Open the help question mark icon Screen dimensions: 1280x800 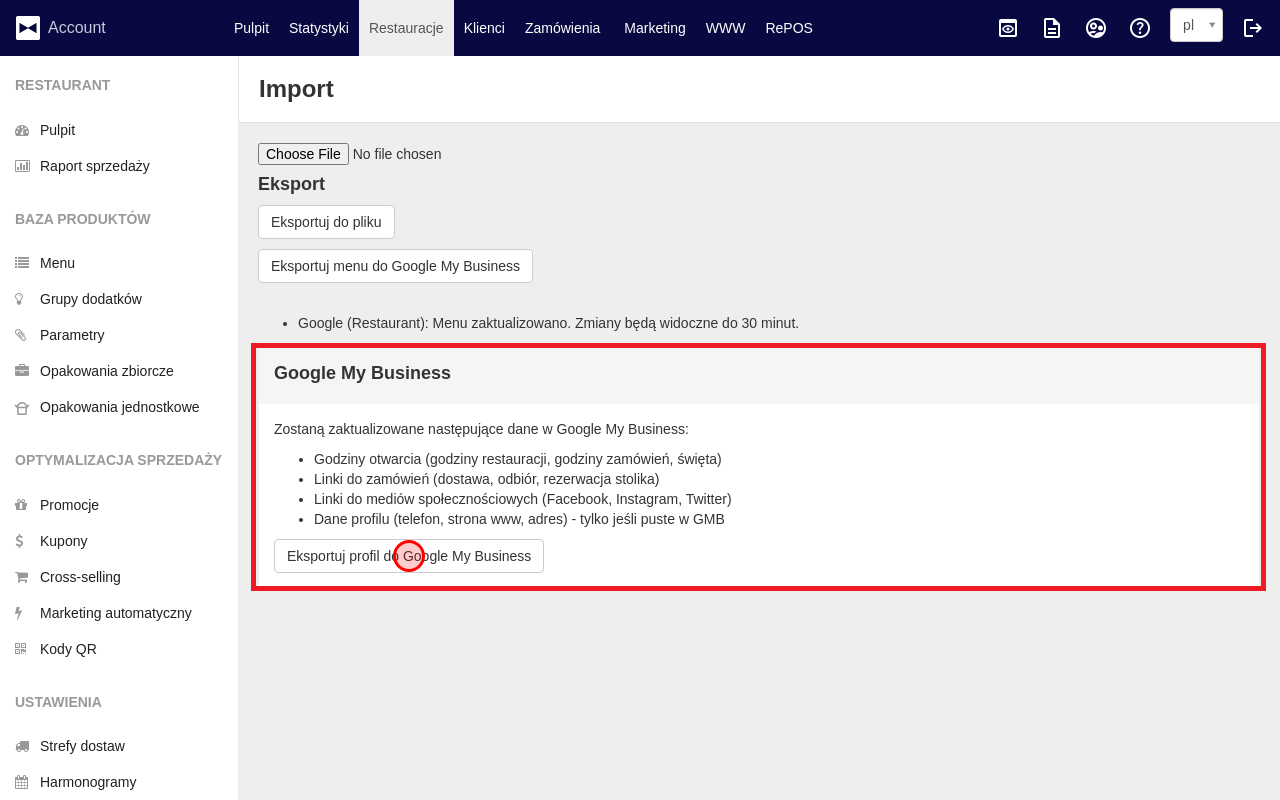pos(1139,28)
